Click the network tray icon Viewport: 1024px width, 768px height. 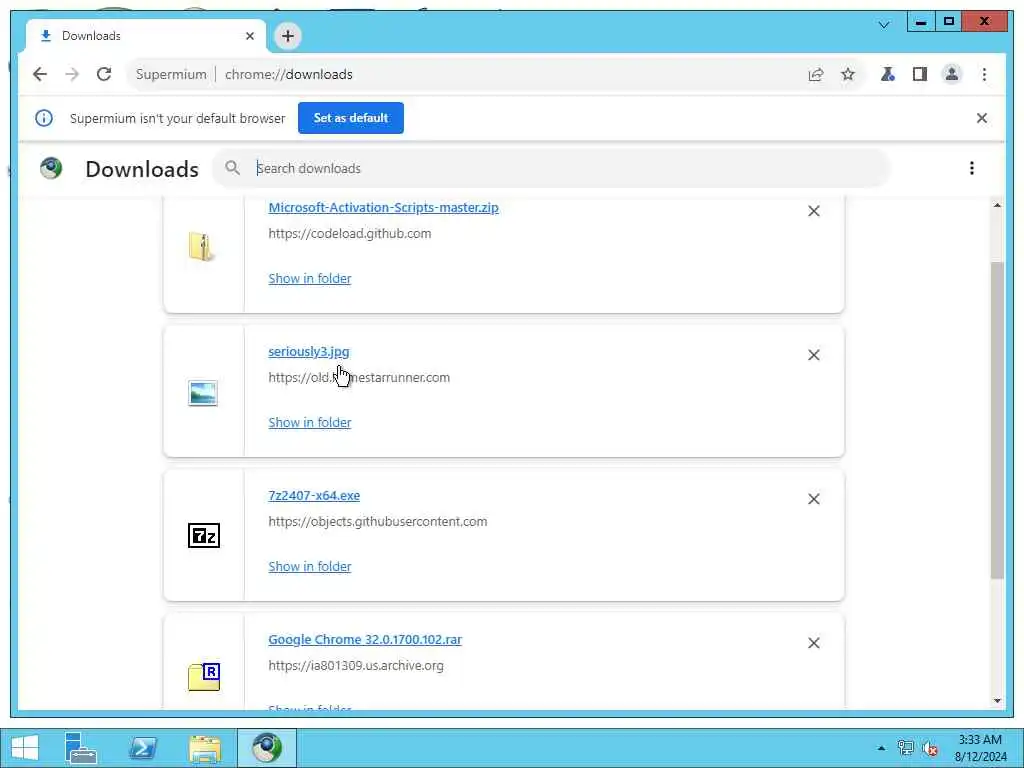905,748
